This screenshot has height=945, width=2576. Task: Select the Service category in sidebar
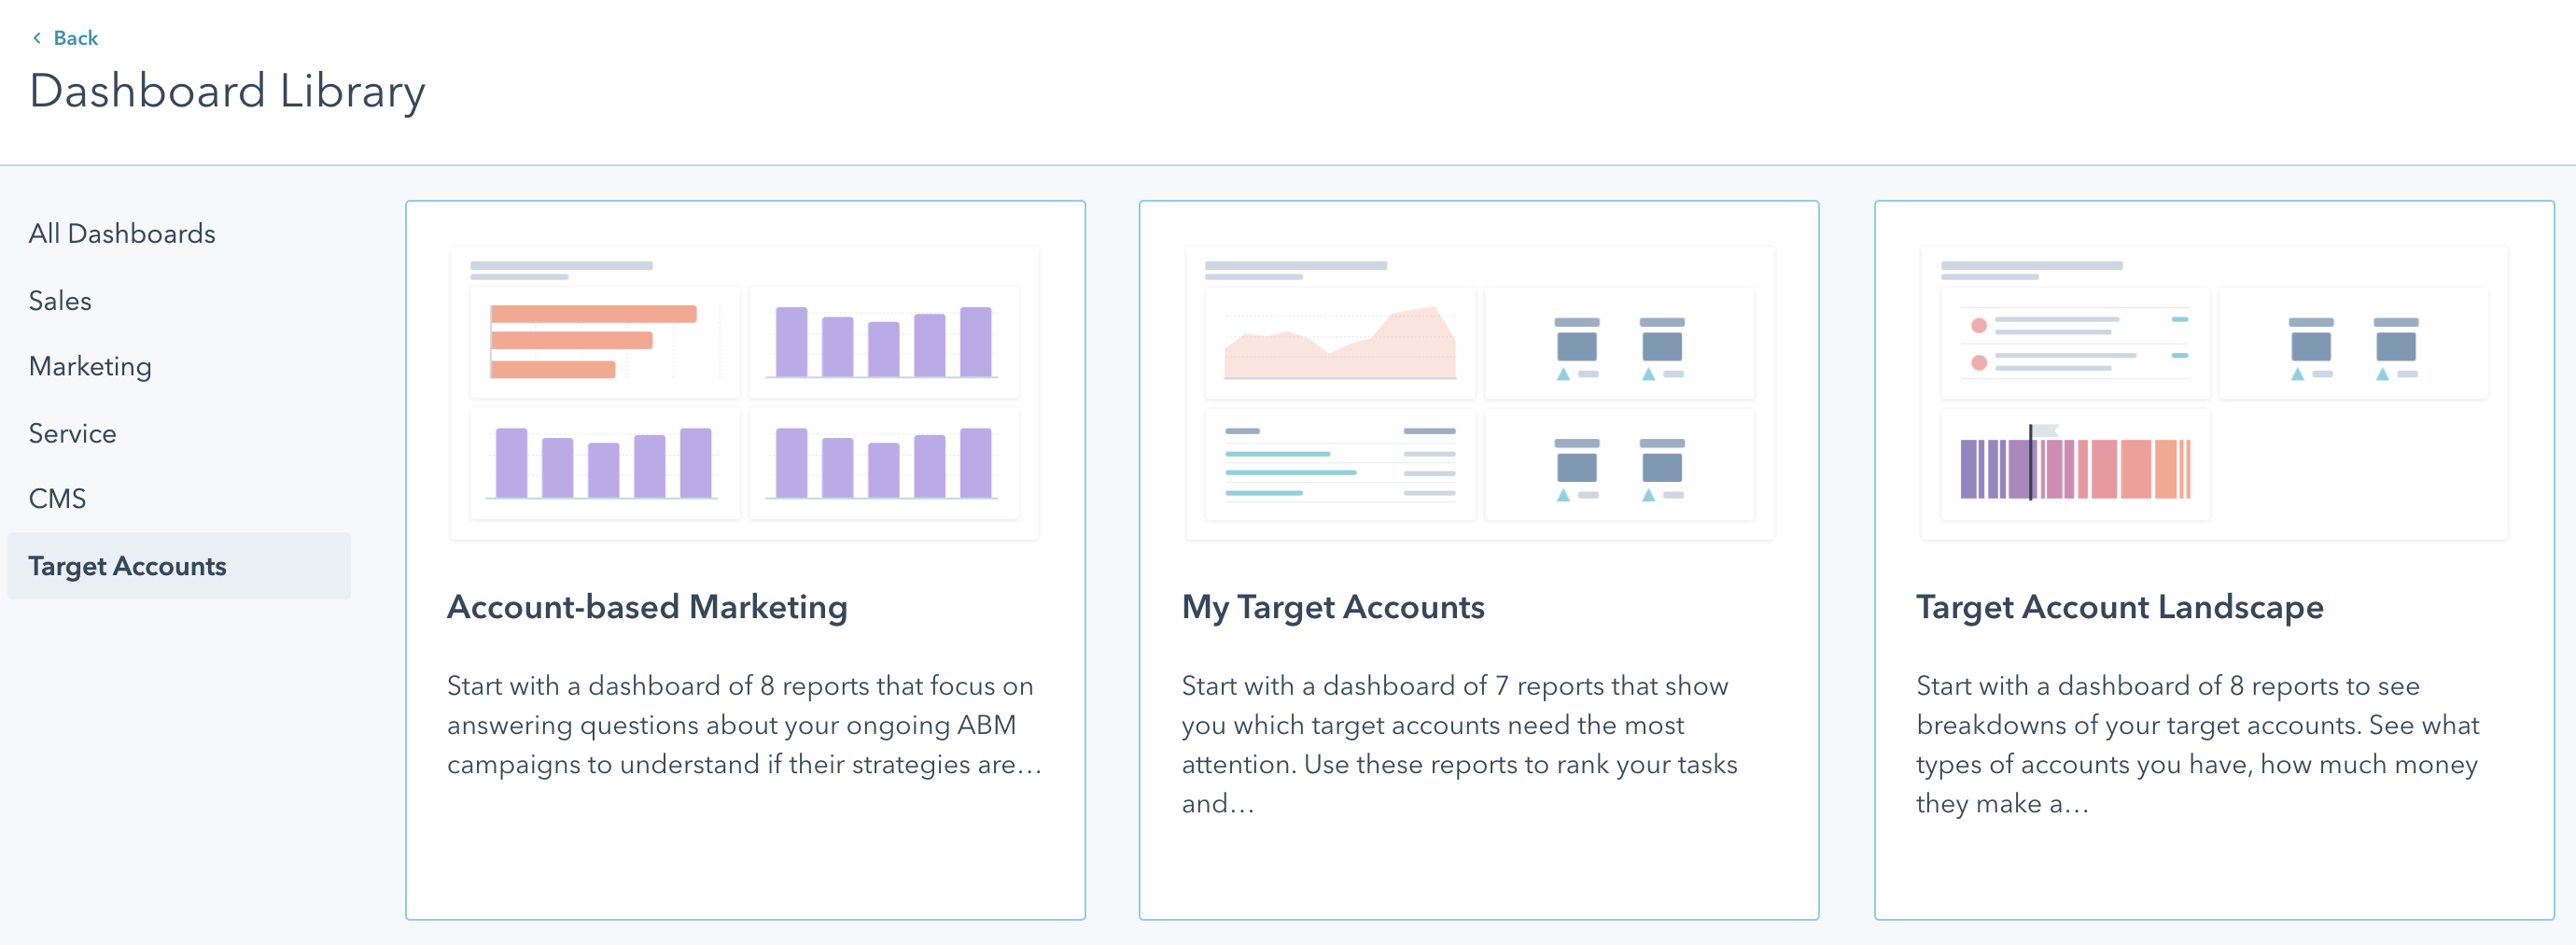point(73,433)
